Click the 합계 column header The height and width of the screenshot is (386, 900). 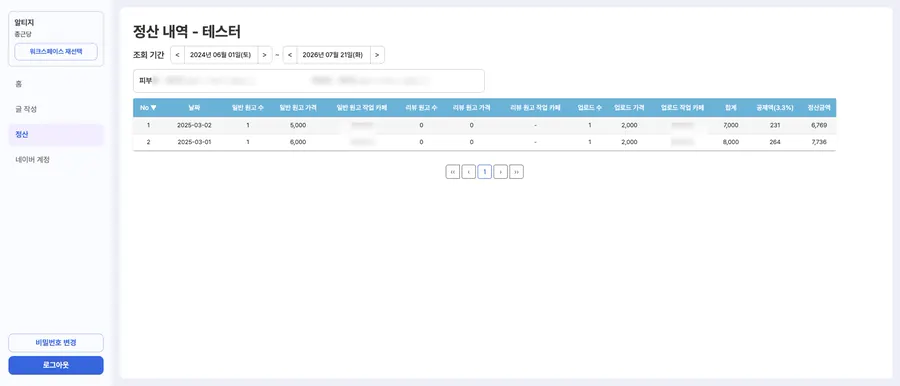731,108
